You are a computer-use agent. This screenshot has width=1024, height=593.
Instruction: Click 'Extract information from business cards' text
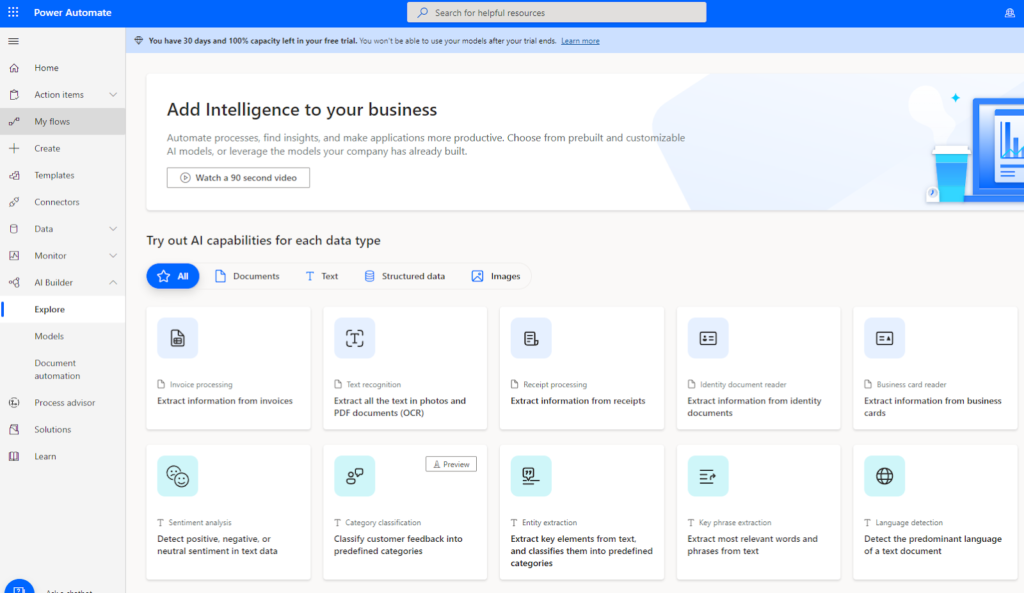[x=933, y=407]
